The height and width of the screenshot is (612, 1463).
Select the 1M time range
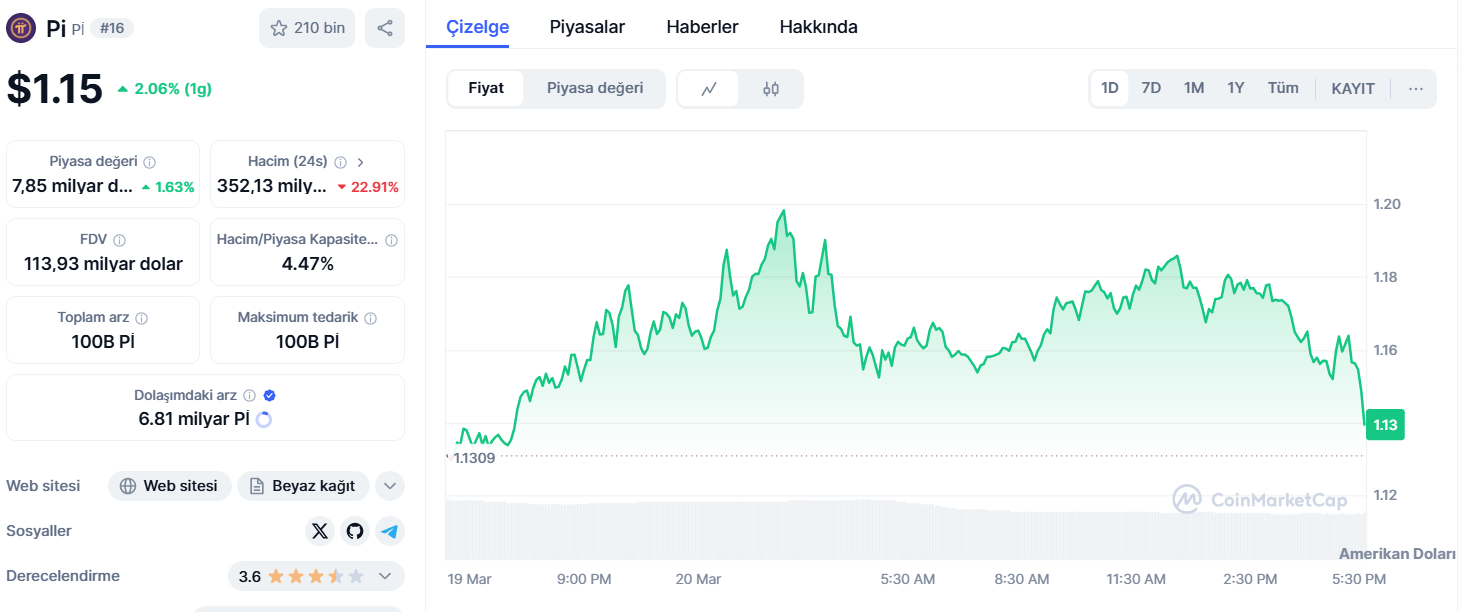tap(1194, 88)
